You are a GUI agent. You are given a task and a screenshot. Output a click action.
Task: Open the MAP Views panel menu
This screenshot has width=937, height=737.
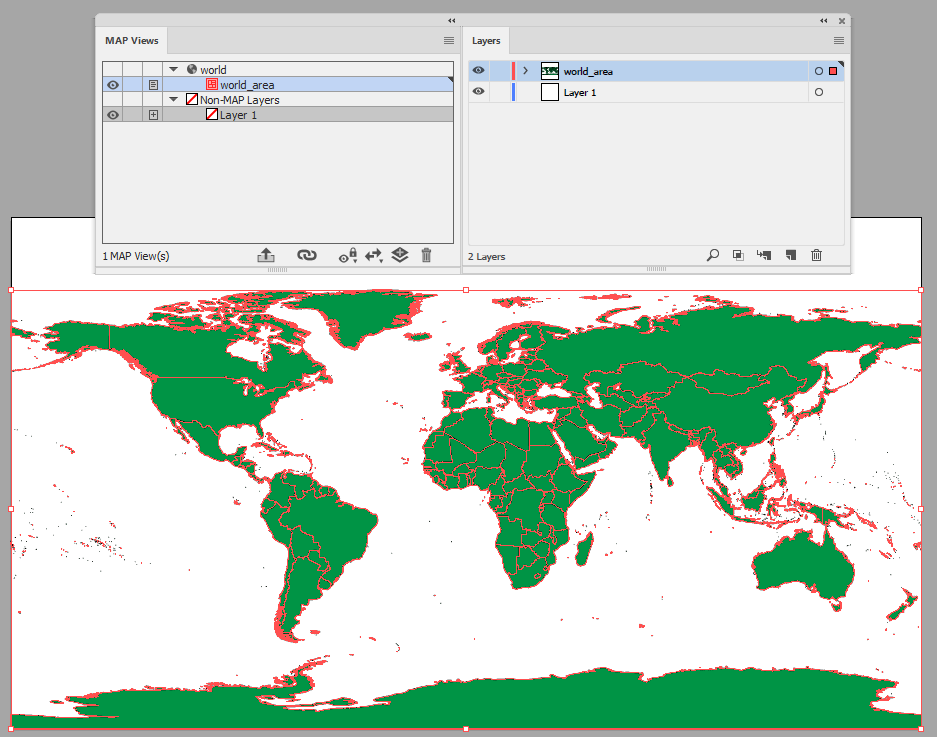[449, 41]
